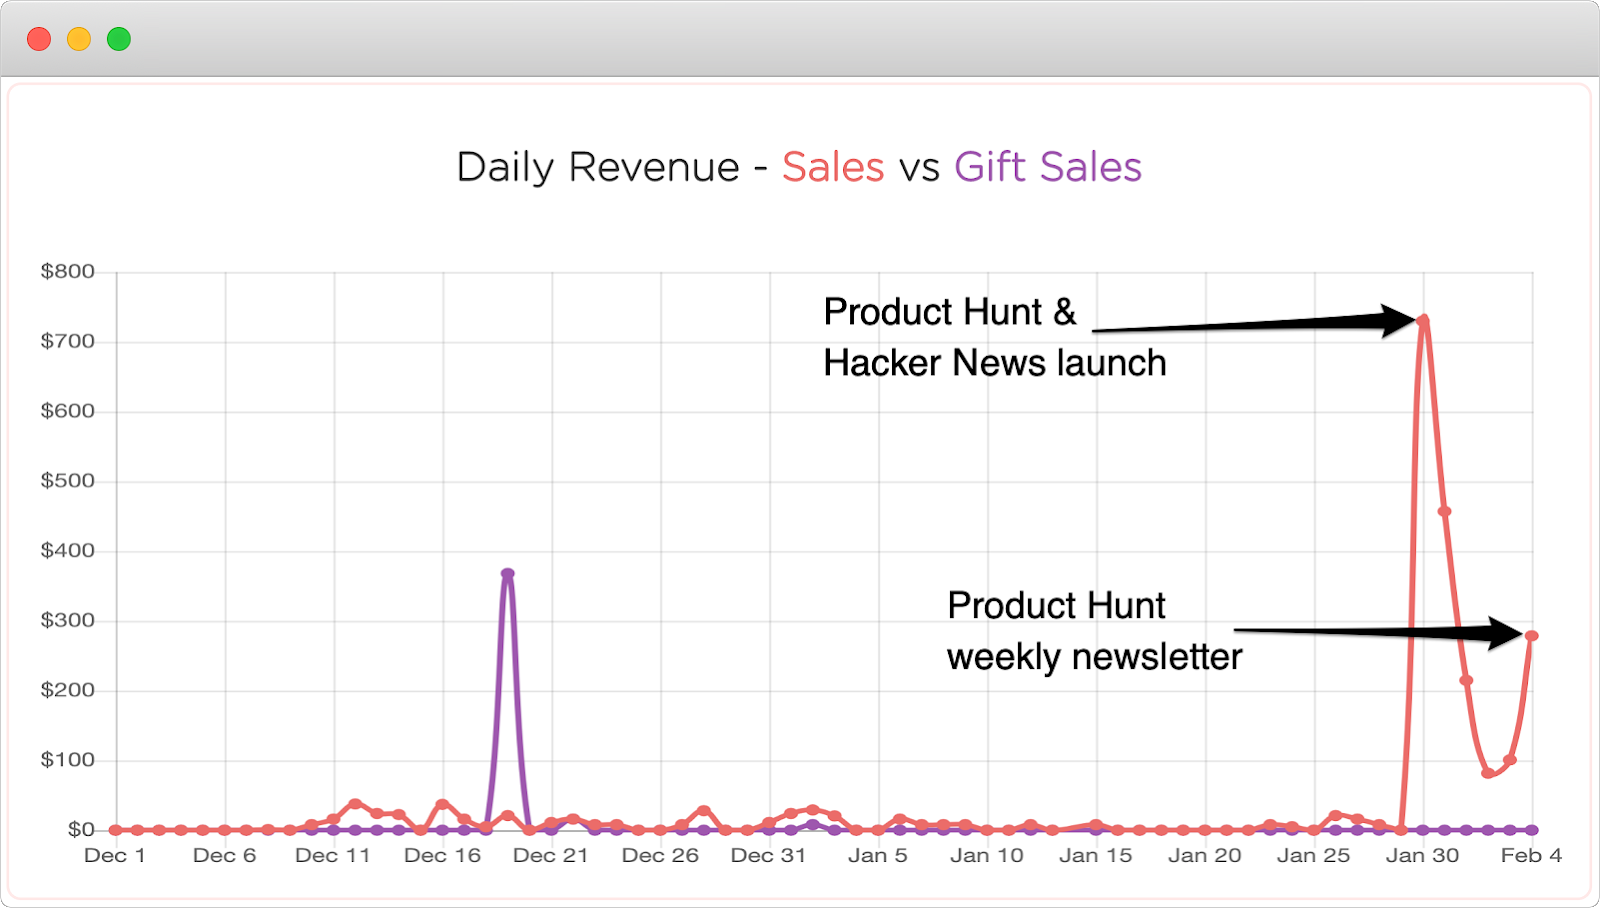The width and height of the screenshot is (1600, 908).
Task: Select the sales data point near $215
Action: click(1466, 680)
